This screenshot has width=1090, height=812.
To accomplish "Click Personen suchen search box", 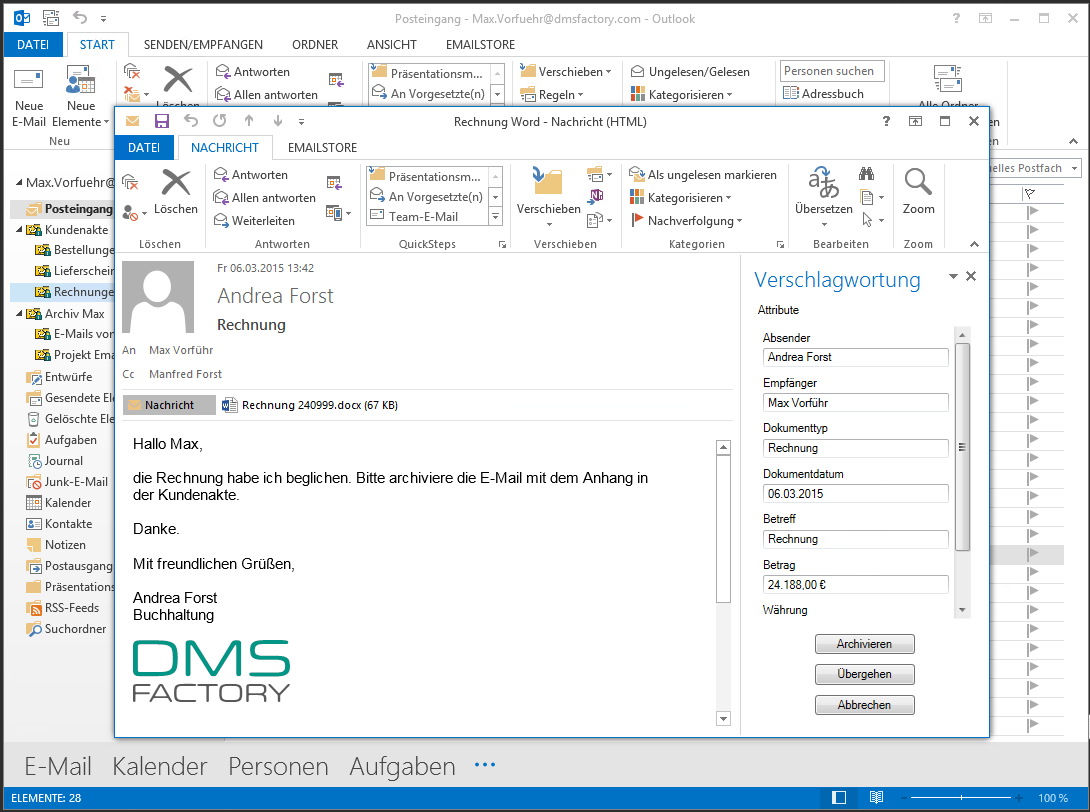I will (x=832, y=70).
